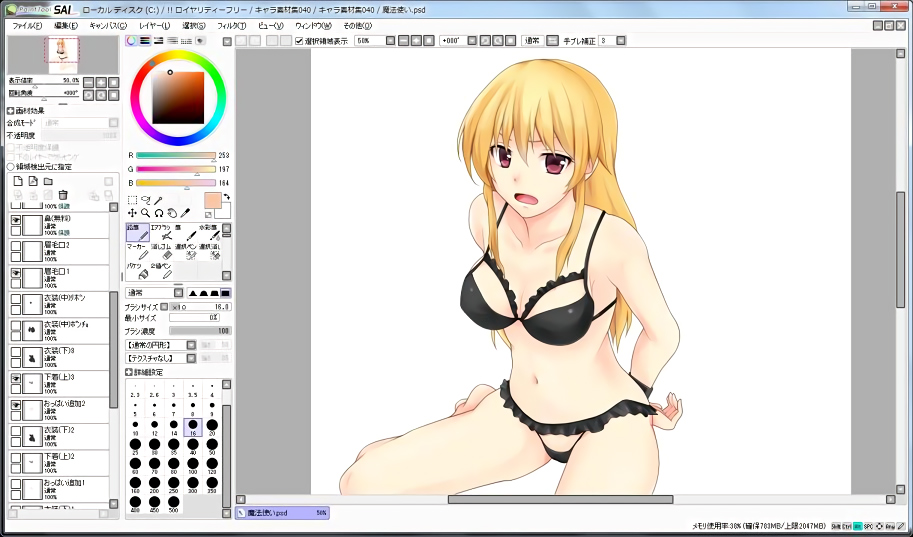913x537 pixels.
Task: Open the レイヤー(L) menu
Action: 154,25
